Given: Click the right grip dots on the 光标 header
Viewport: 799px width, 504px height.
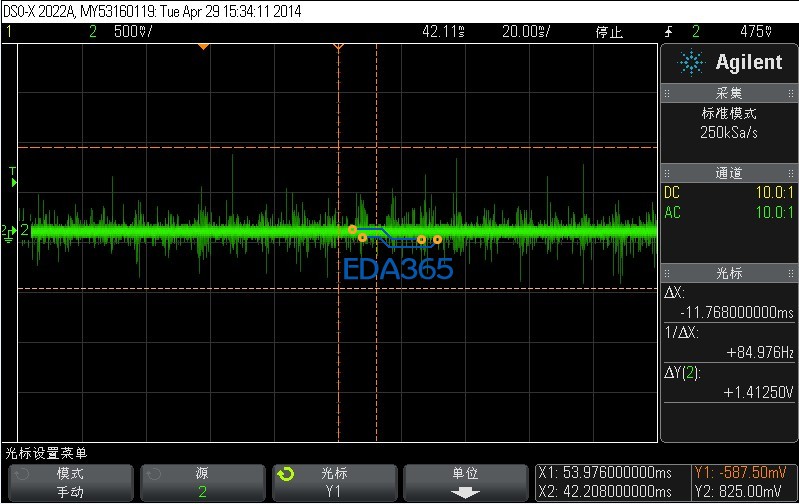Looking at the screenshot, I should point(791,274).
